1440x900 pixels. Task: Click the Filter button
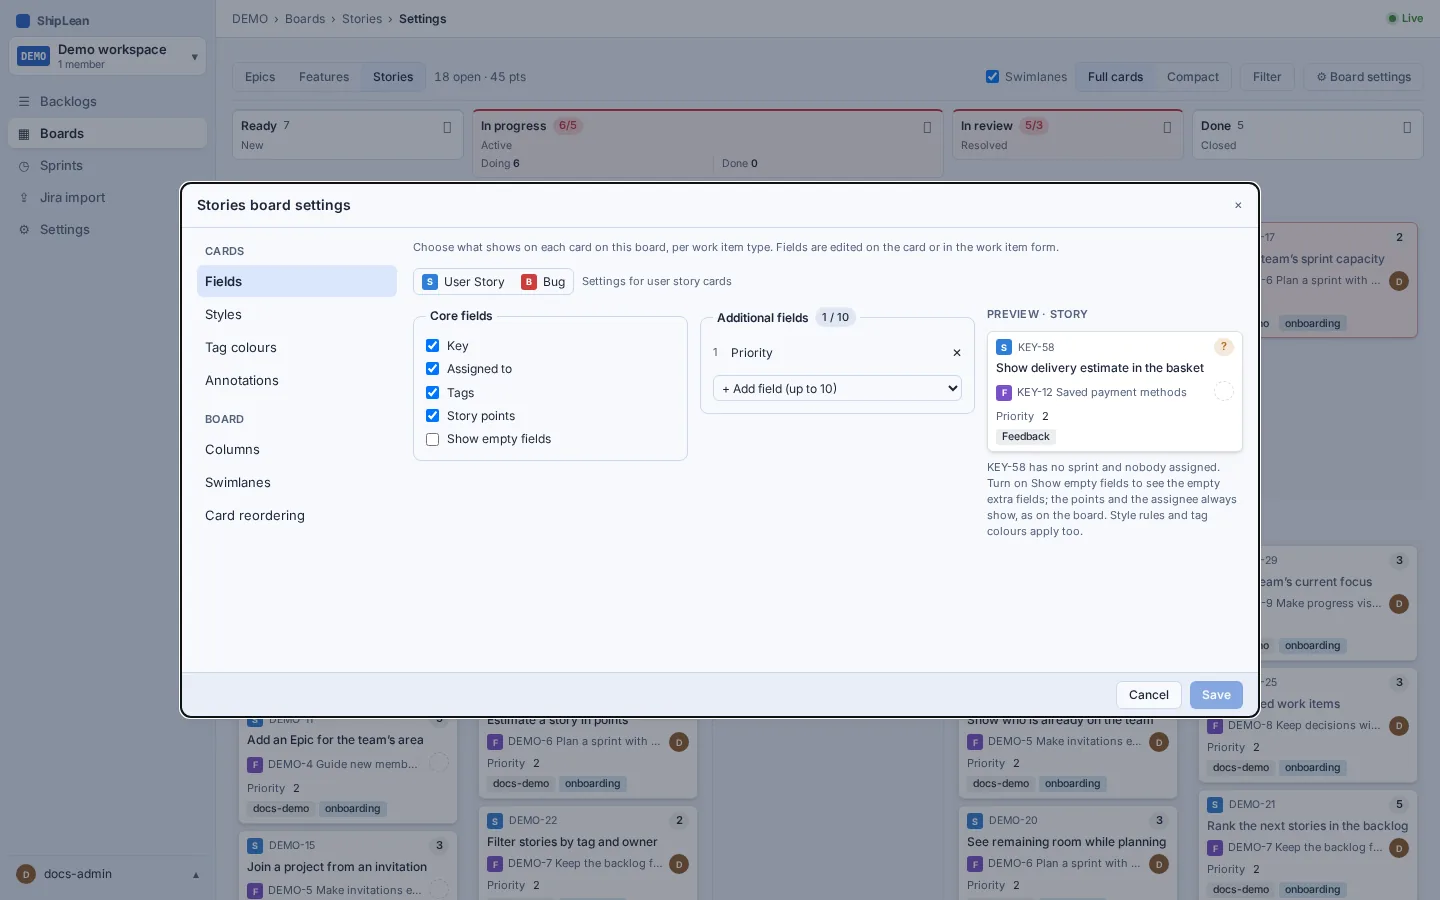(x=1267, y=77)
